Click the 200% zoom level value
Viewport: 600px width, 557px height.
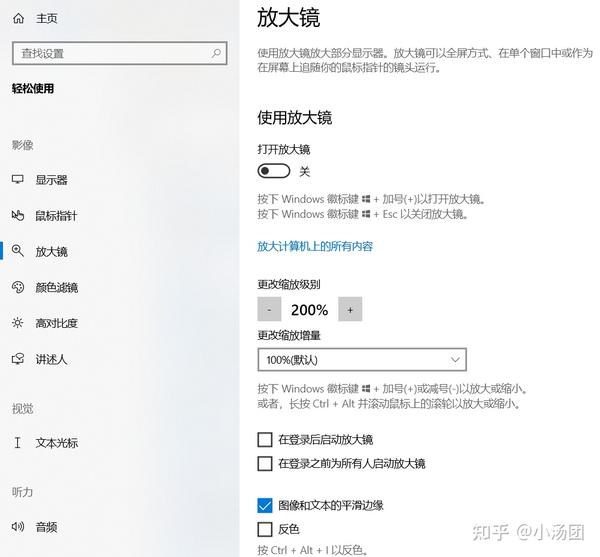click(x=309, y=309)
